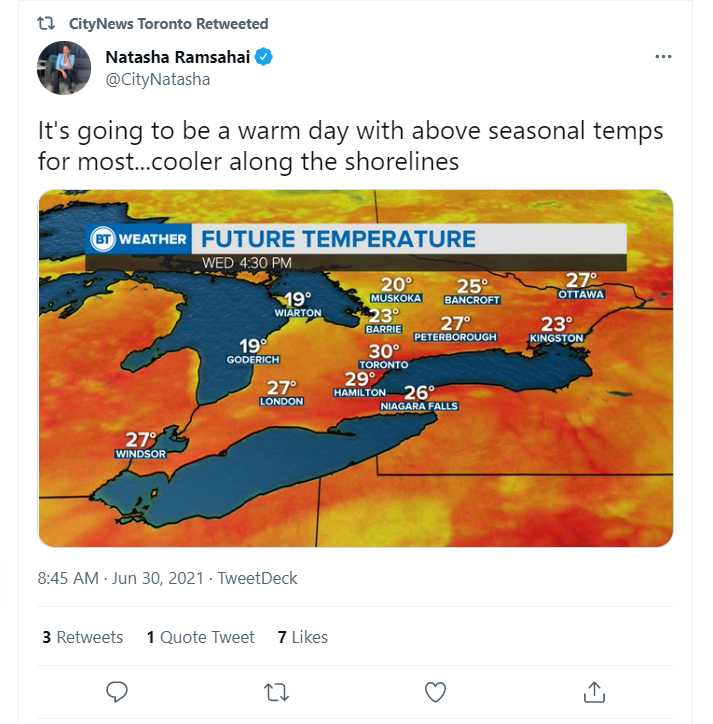Expand the Future Temperature weather map image
713x724 pixels.
tap(356, 368)
